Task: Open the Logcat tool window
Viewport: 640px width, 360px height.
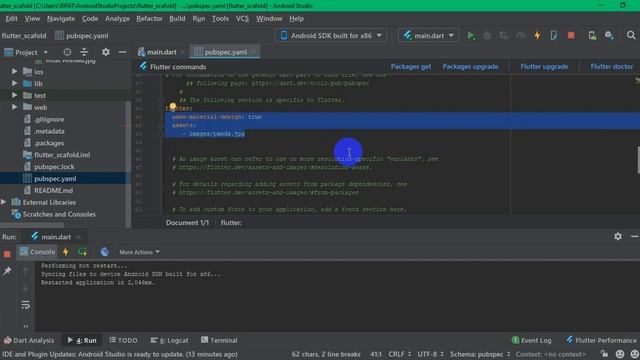Action: tap(169, 340)
